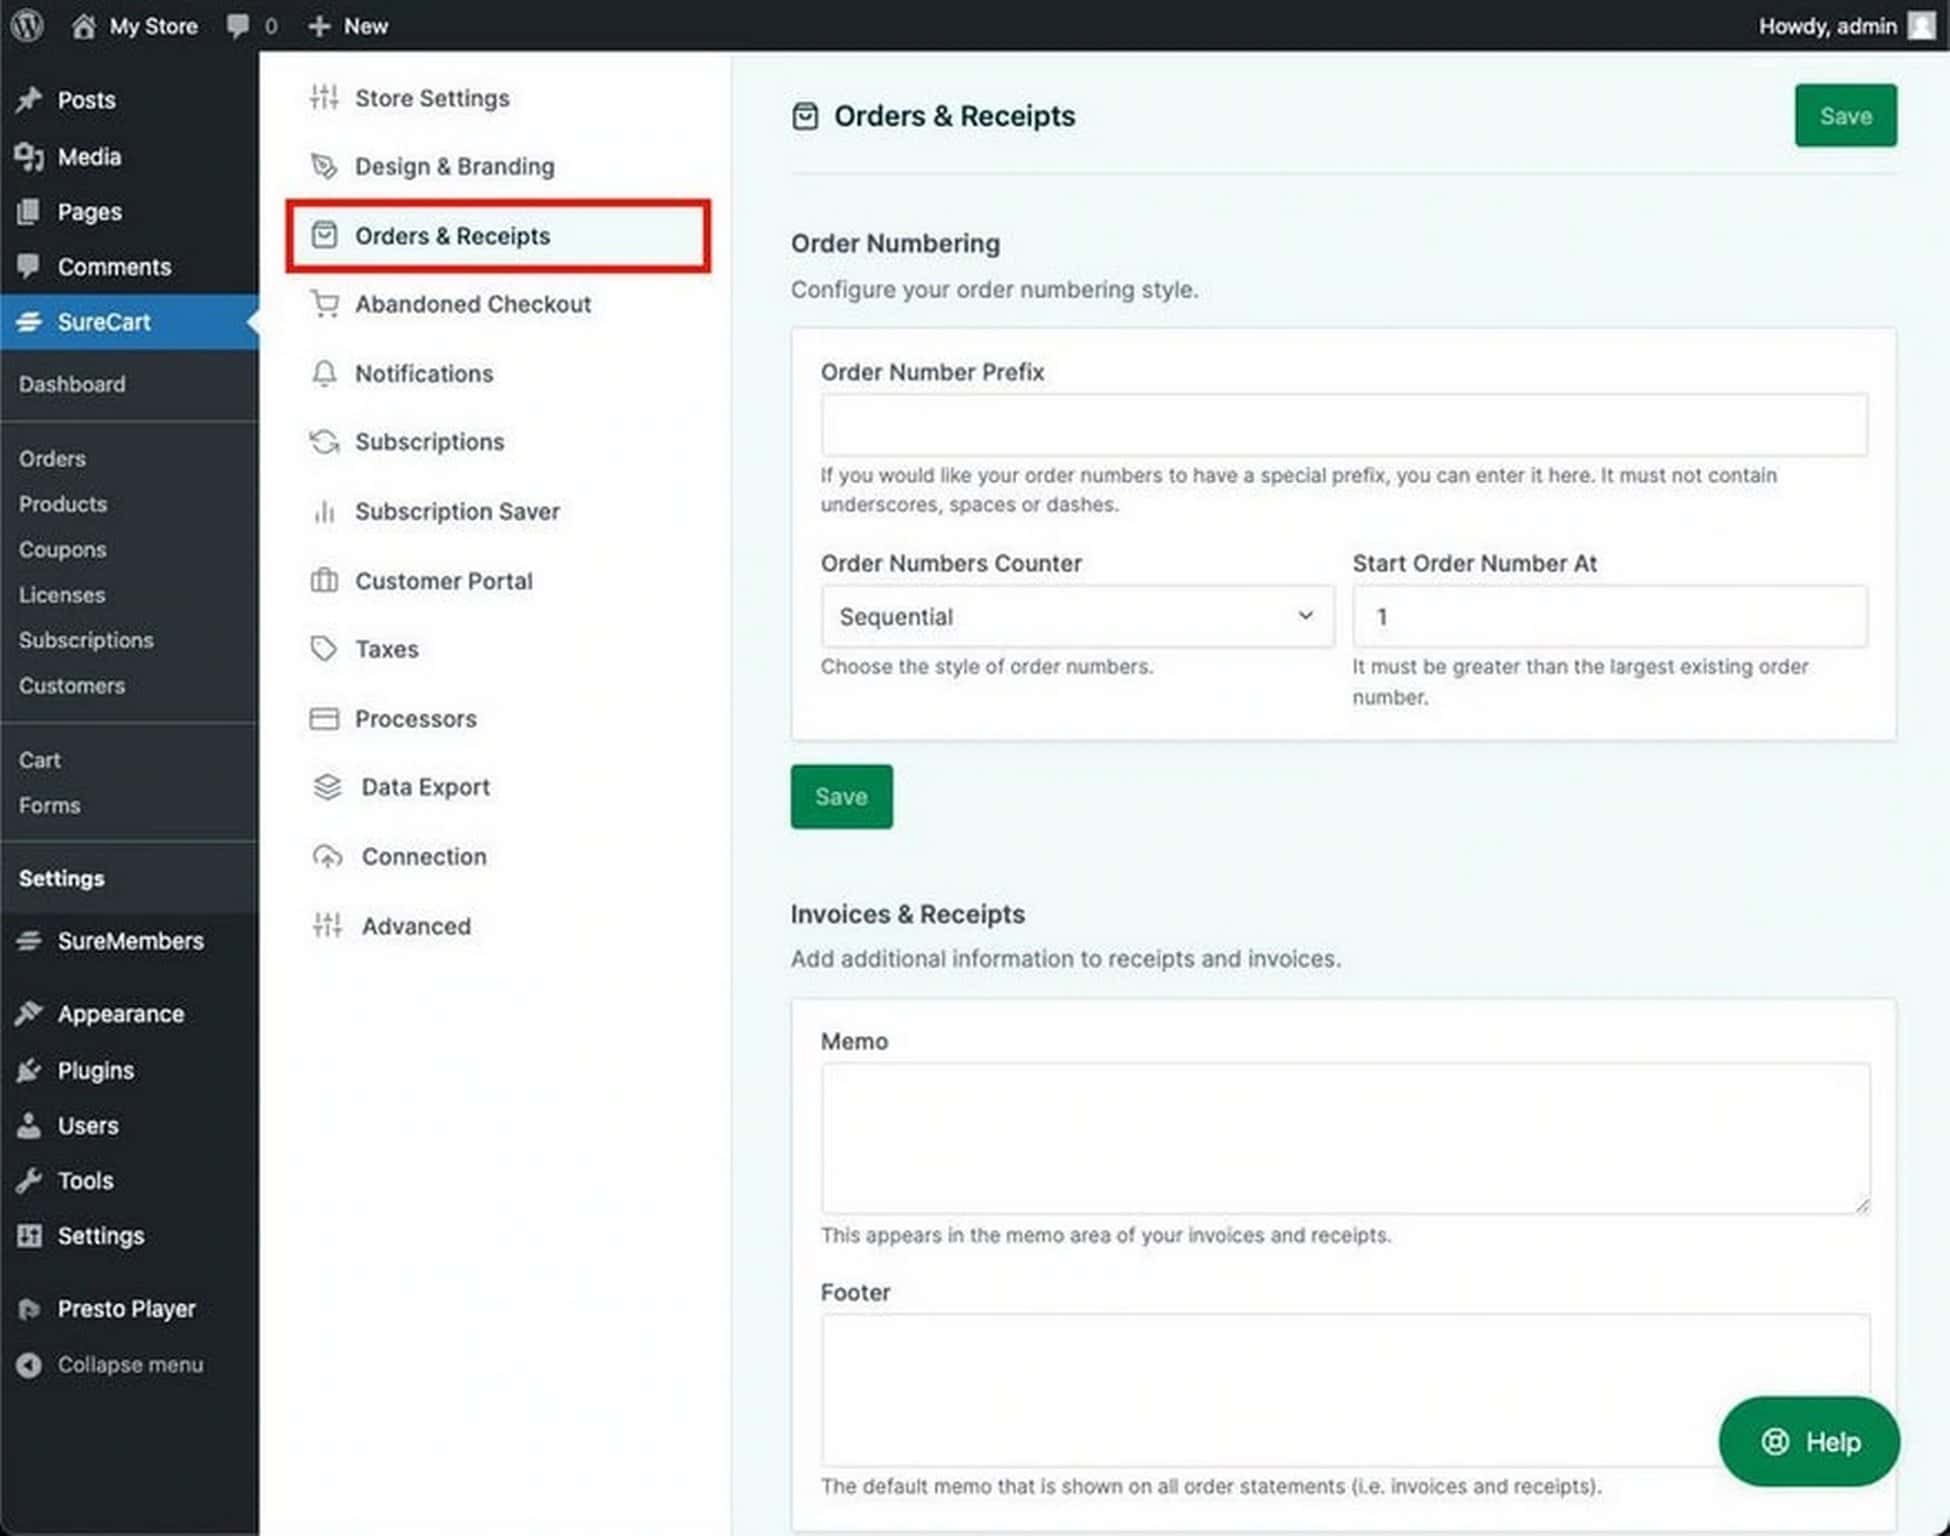The image size is (1950, 1536).
Task: Click the Data Export icon
Action: 326,787
